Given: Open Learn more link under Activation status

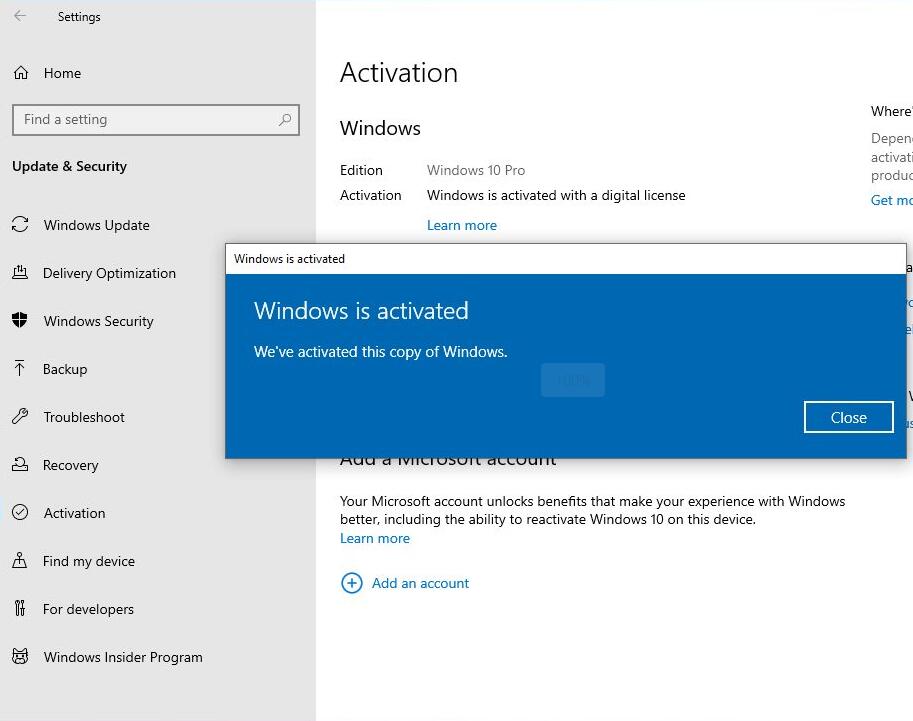Looking at the screenshot, I should 462,225.
